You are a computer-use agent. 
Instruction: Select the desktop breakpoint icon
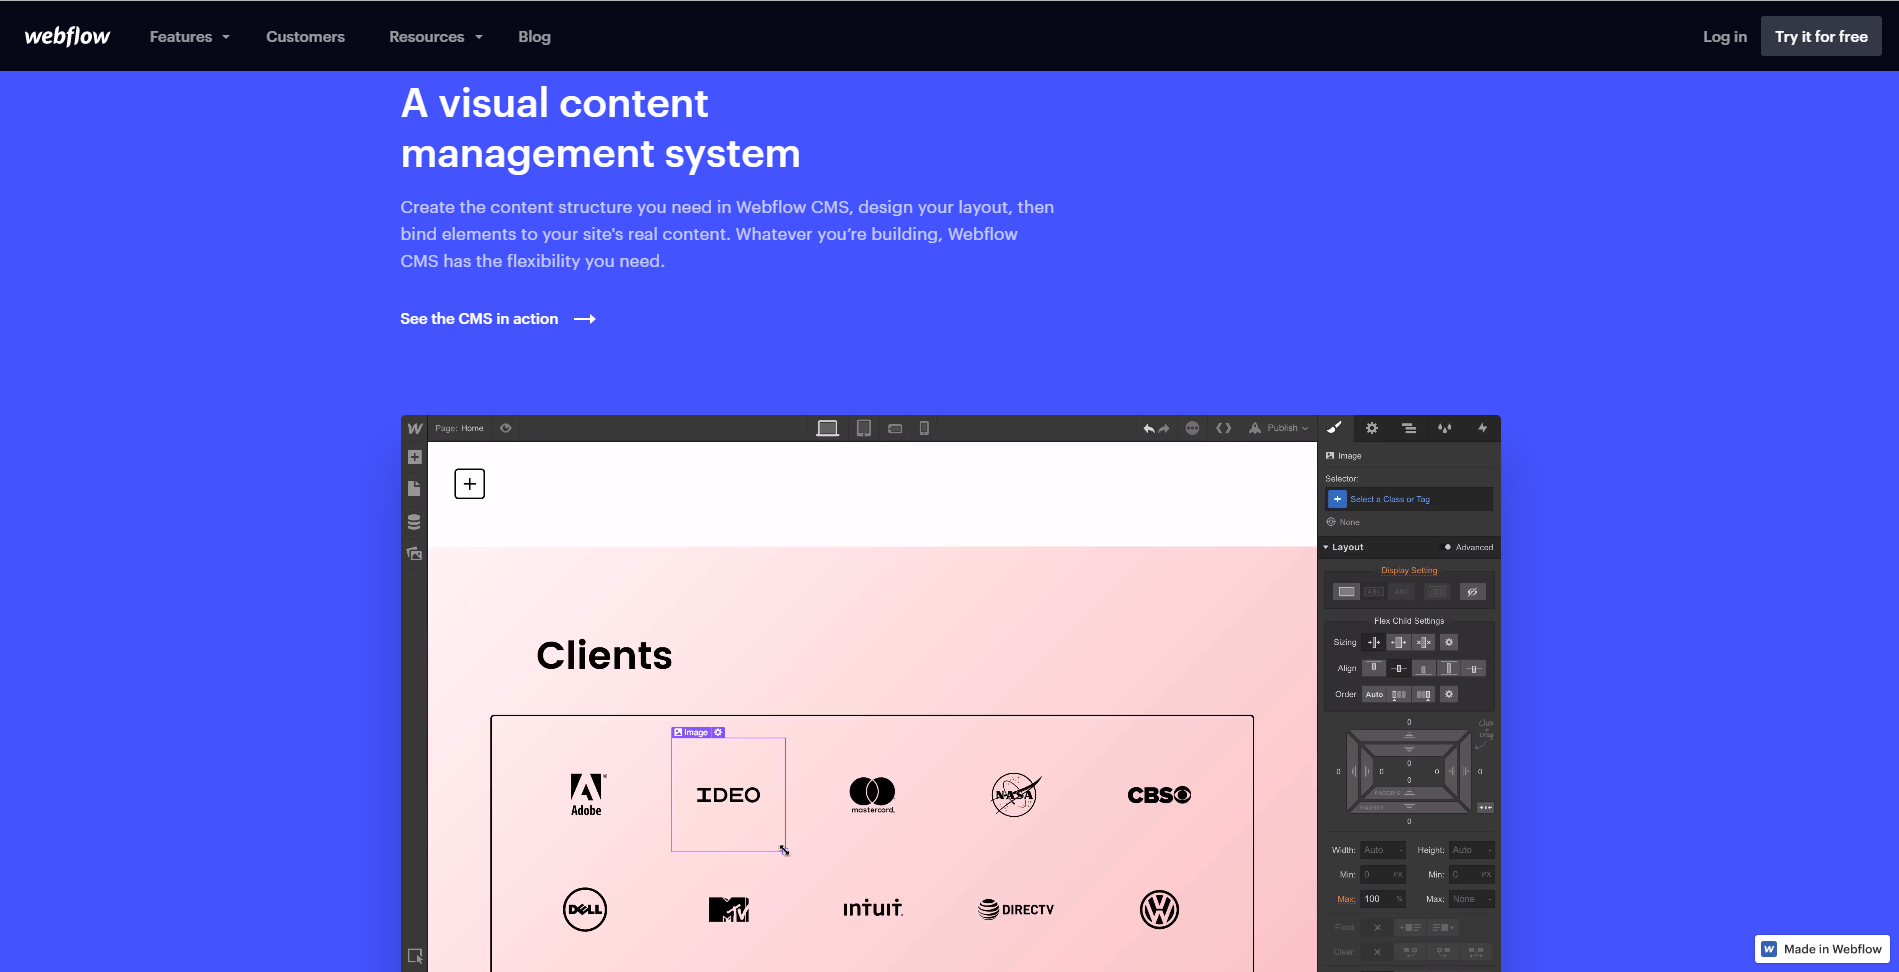coord(827,428)
